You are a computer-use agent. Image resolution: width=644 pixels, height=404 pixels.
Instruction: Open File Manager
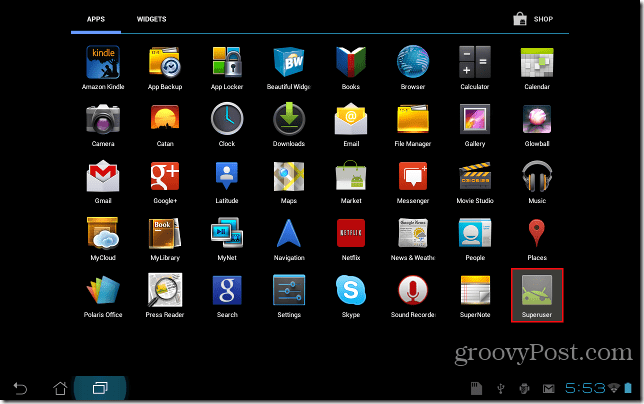click(x=413, y=125)
